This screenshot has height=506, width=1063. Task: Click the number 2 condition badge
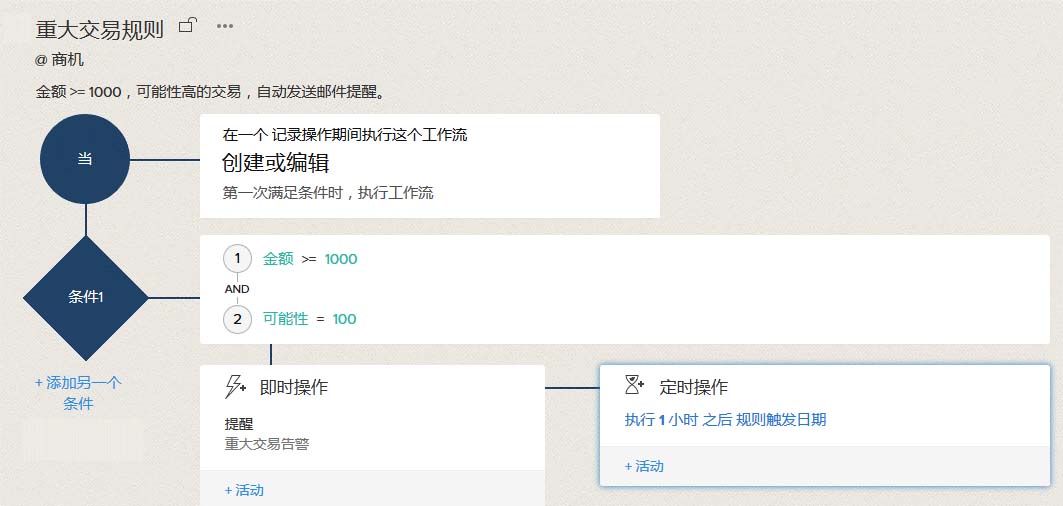point(237,319)
